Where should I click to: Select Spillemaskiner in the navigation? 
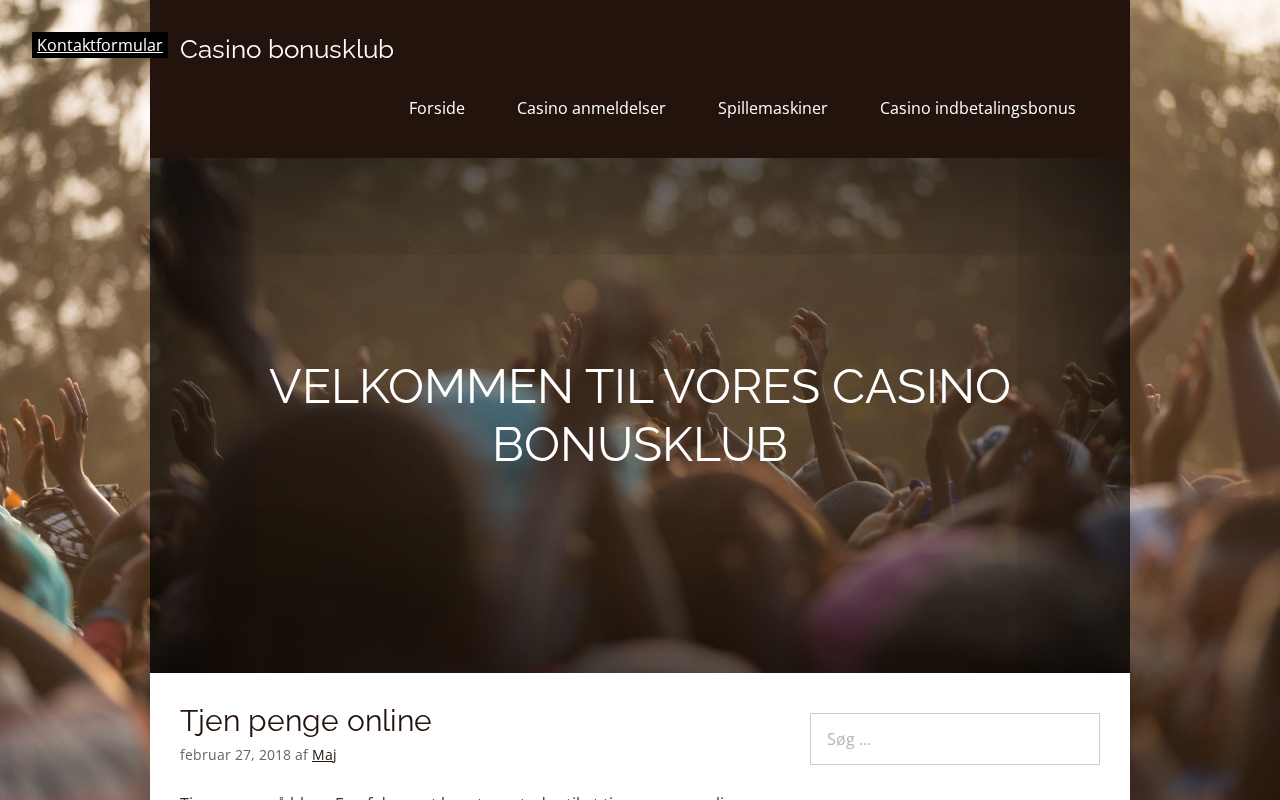[773, 108]
